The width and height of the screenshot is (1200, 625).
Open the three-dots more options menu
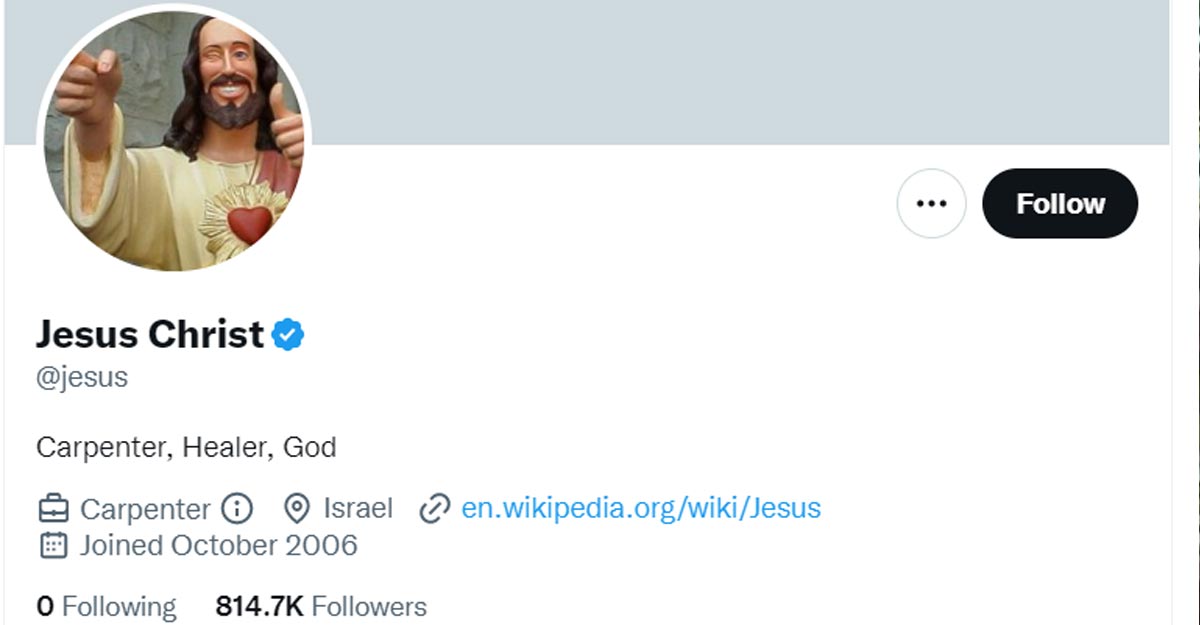click(931, 204)
